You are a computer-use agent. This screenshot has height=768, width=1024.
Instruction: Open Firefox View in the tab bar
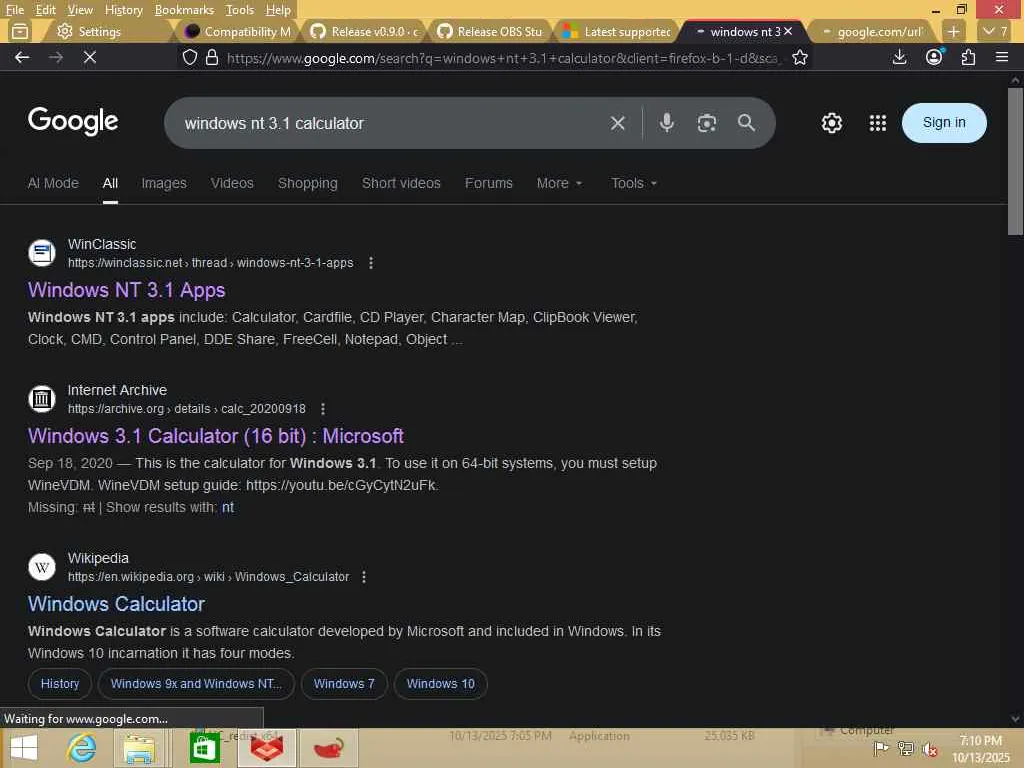[20, 31]
